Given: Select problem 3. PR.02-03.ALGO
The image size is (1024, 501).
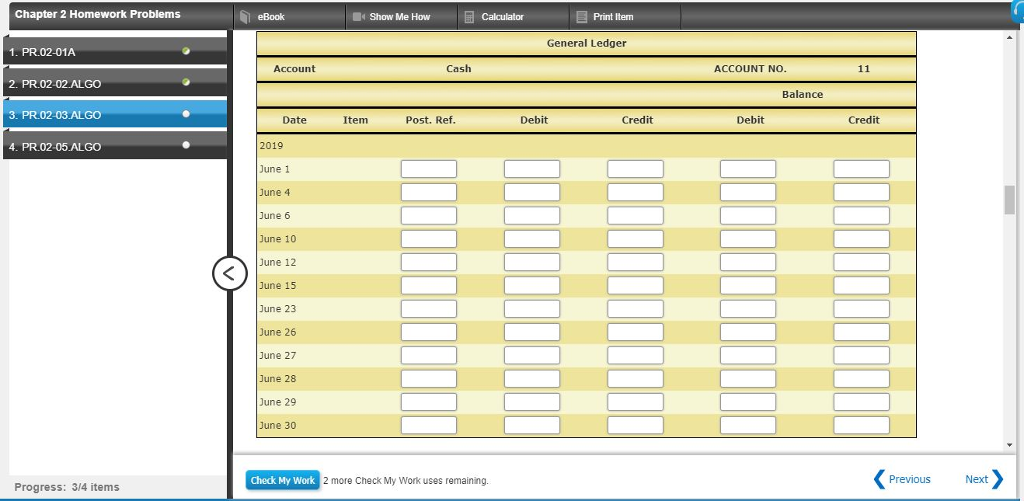Looking at the screenshot, I should (115, 114).
